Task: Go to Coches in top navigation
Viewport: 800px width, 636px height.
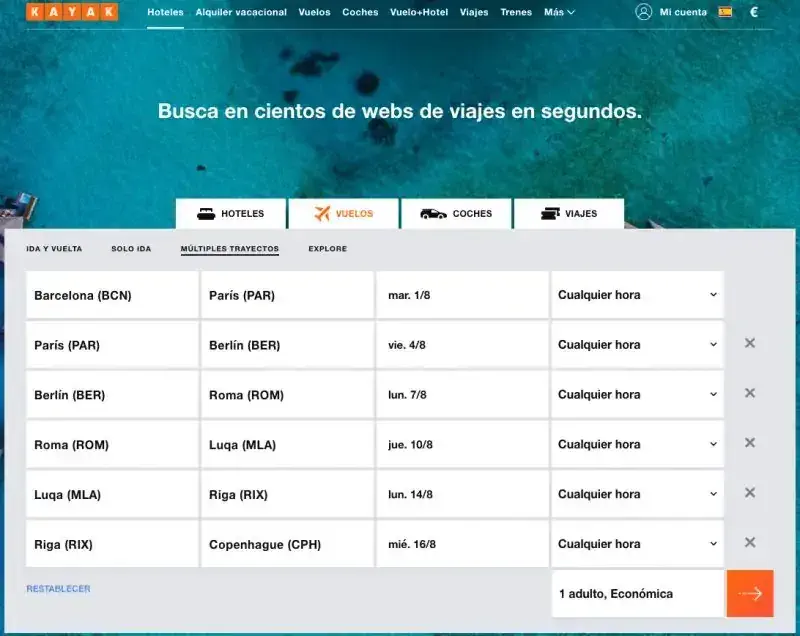Action: click(x=360, y=12)
